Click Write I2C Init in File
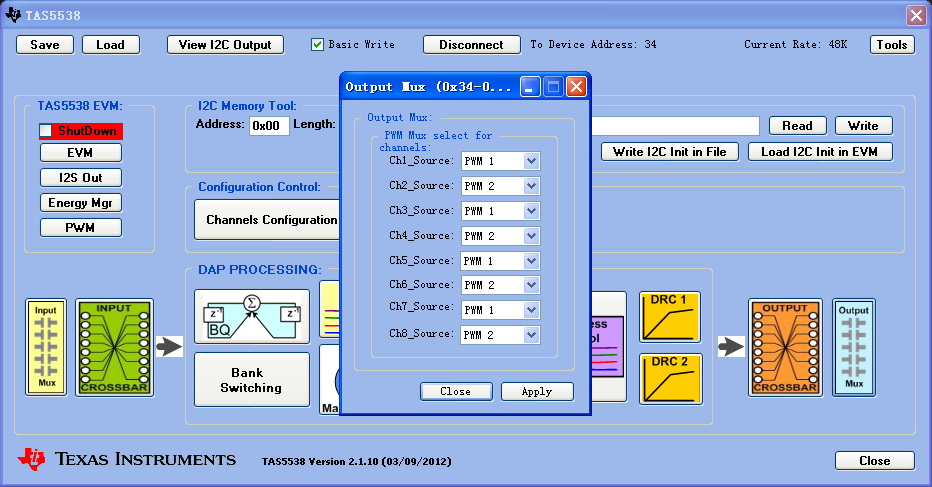This screenshot has width=932, height=487. (x=670, y=152)
